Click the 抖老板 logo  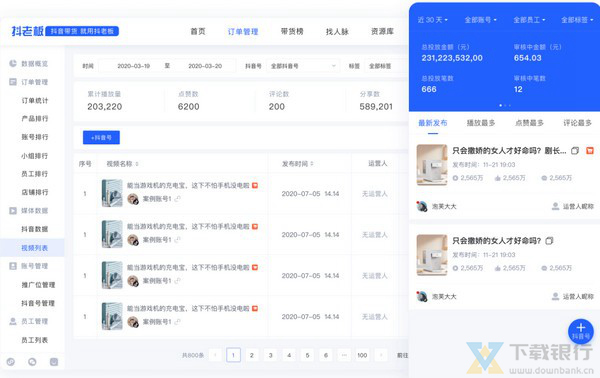tap(28, 31)
